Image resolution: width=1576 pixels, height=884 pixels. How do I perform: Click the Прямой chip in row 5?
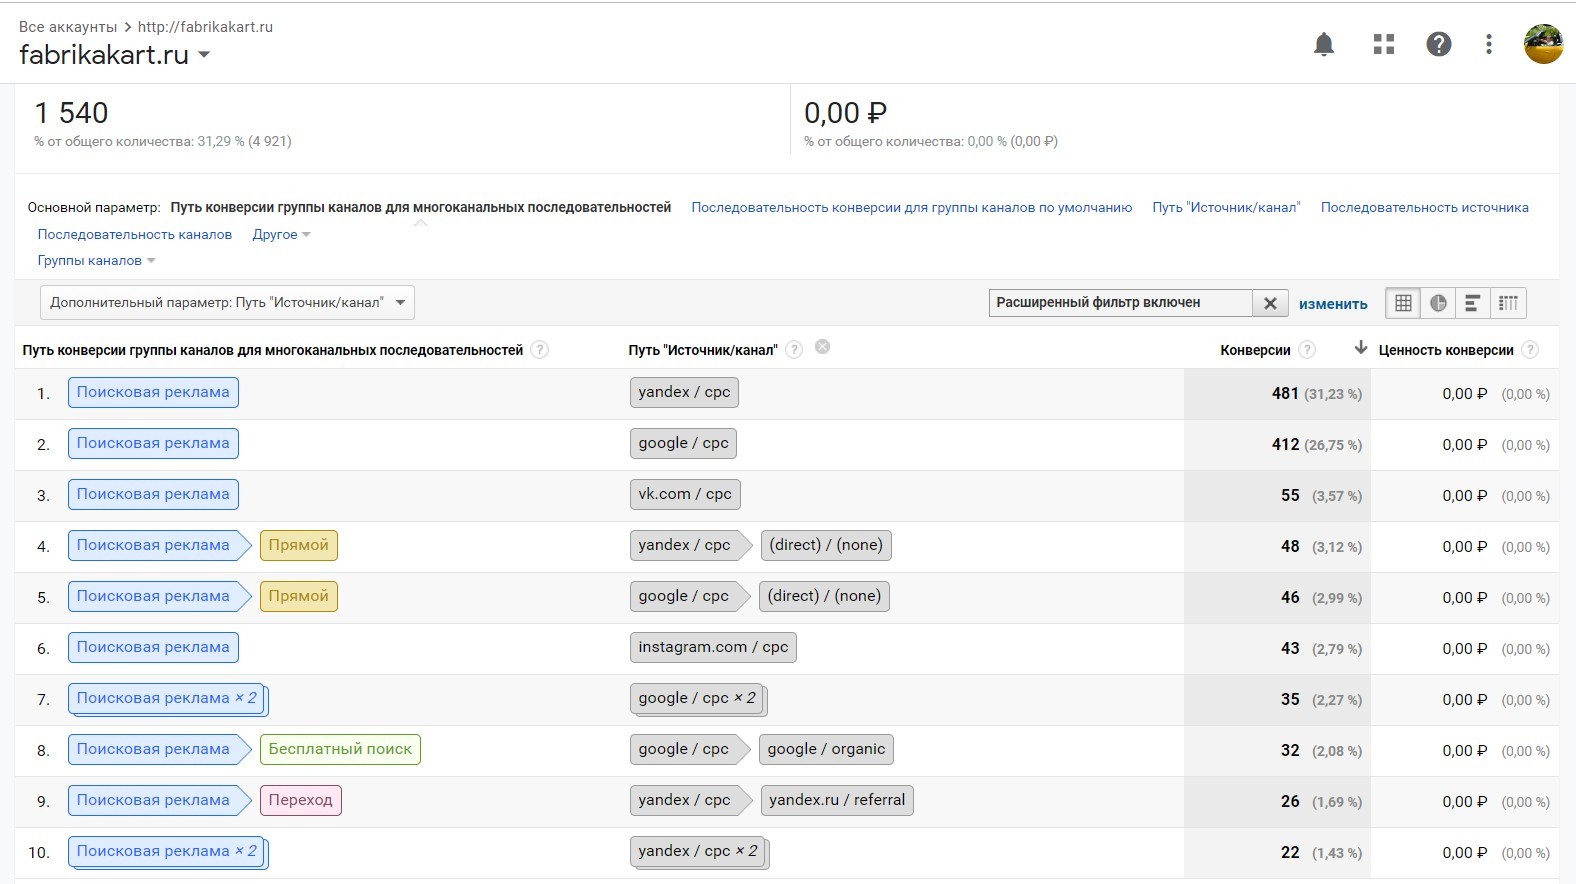pyautogui.click(x=298, y=596)
